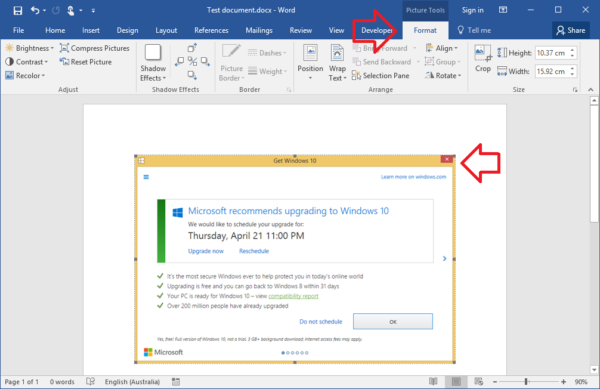Toggle the Shadow Effects on/off center button
Image resolution: width=600 pixels, height=389 pixels.
tap(192, 61)
